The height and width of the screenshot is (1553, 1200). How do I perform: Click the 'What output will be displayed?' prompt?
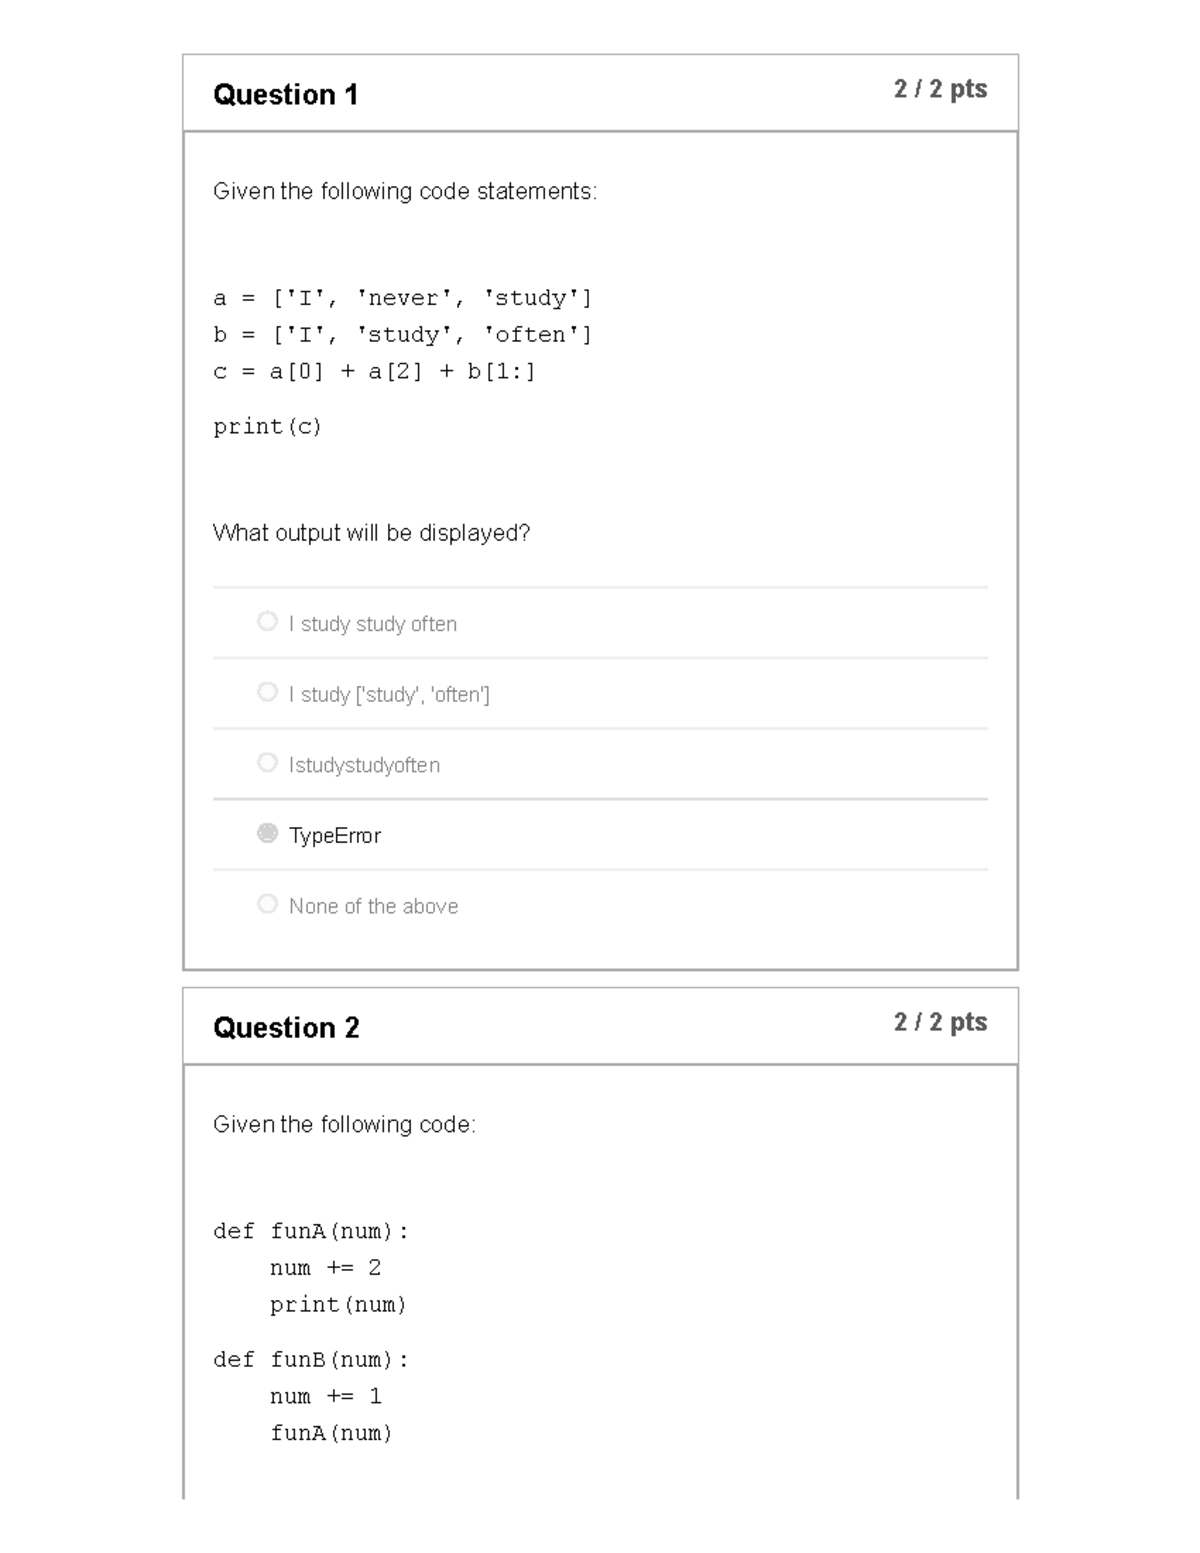click(x=371, y=533)
